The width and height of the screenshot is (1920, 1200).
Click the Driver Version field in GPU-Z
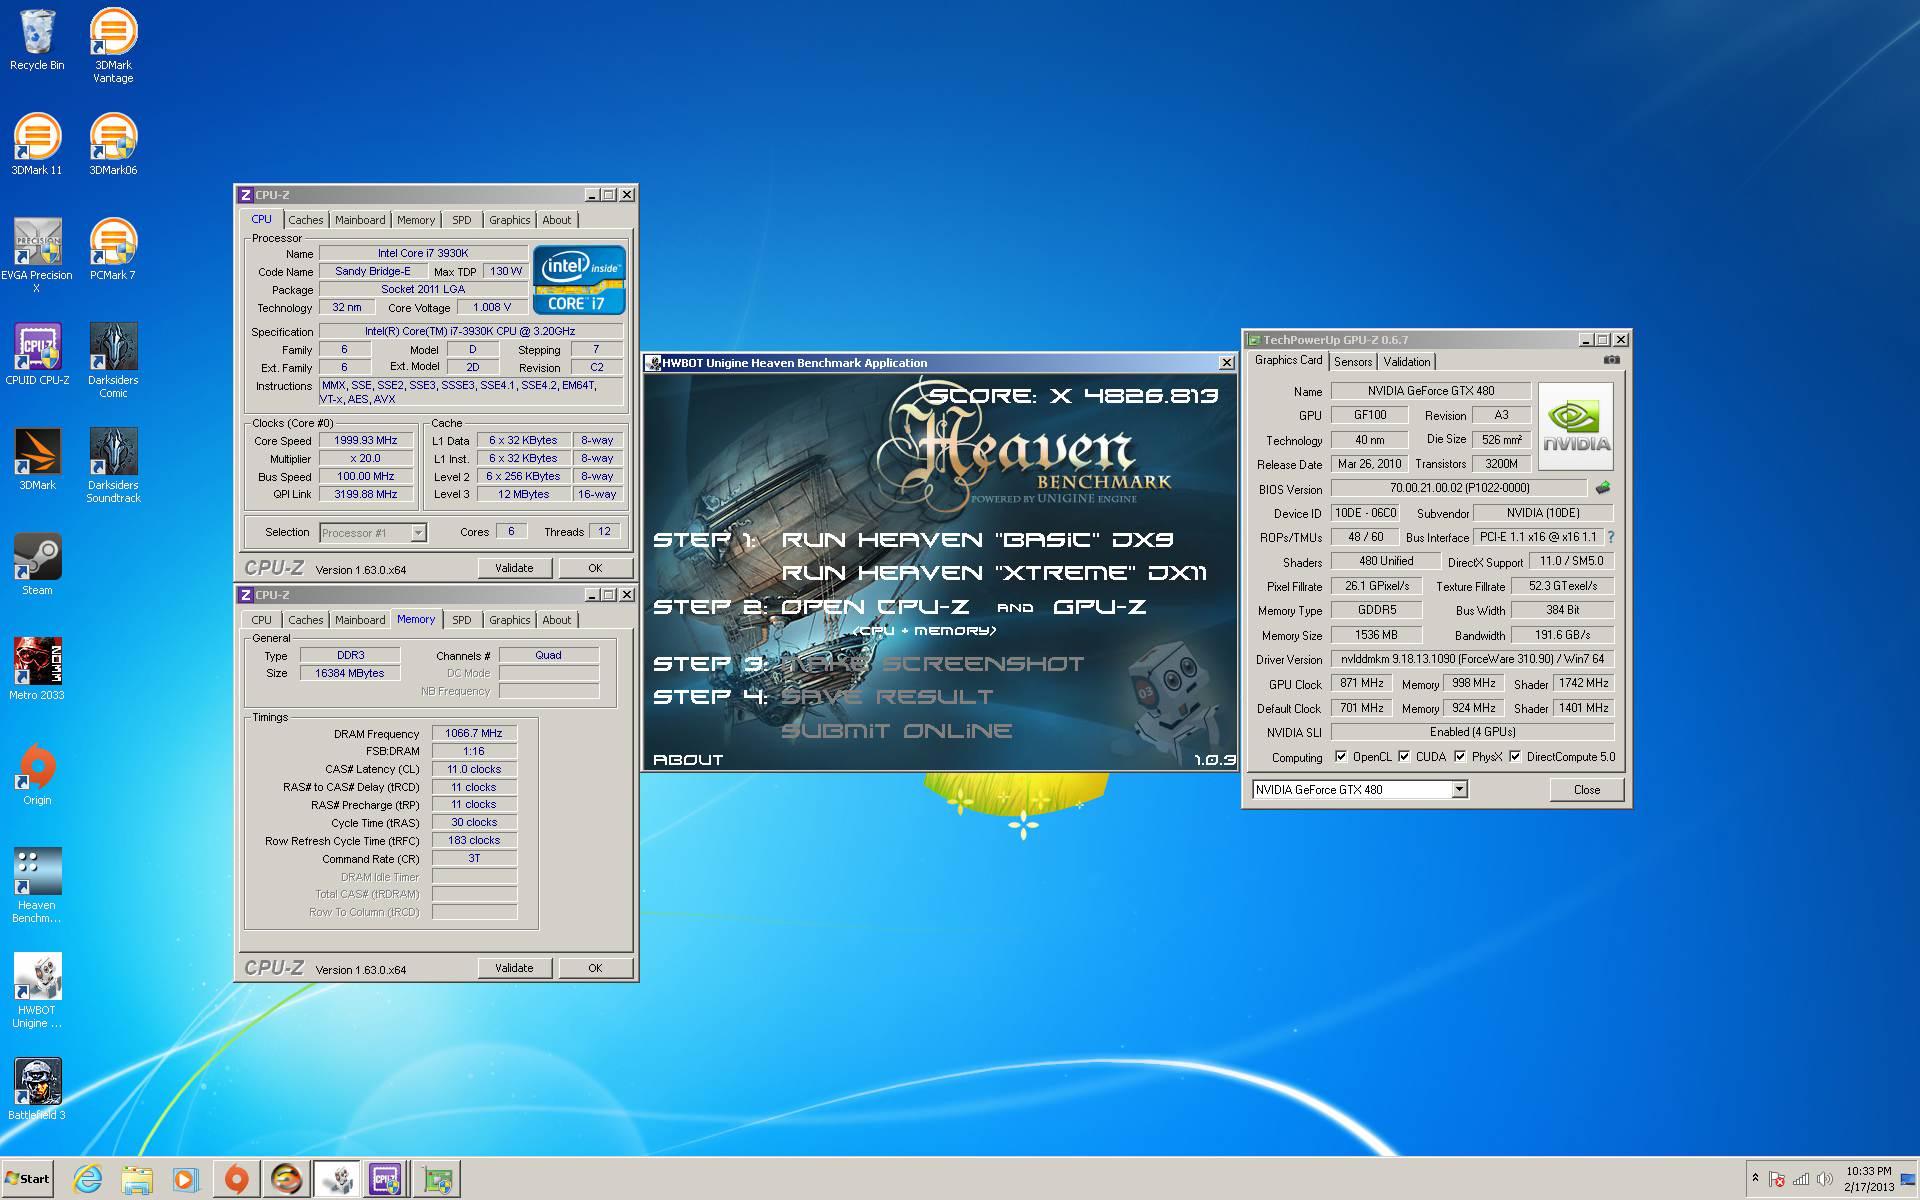click(x=1472, y=659)
